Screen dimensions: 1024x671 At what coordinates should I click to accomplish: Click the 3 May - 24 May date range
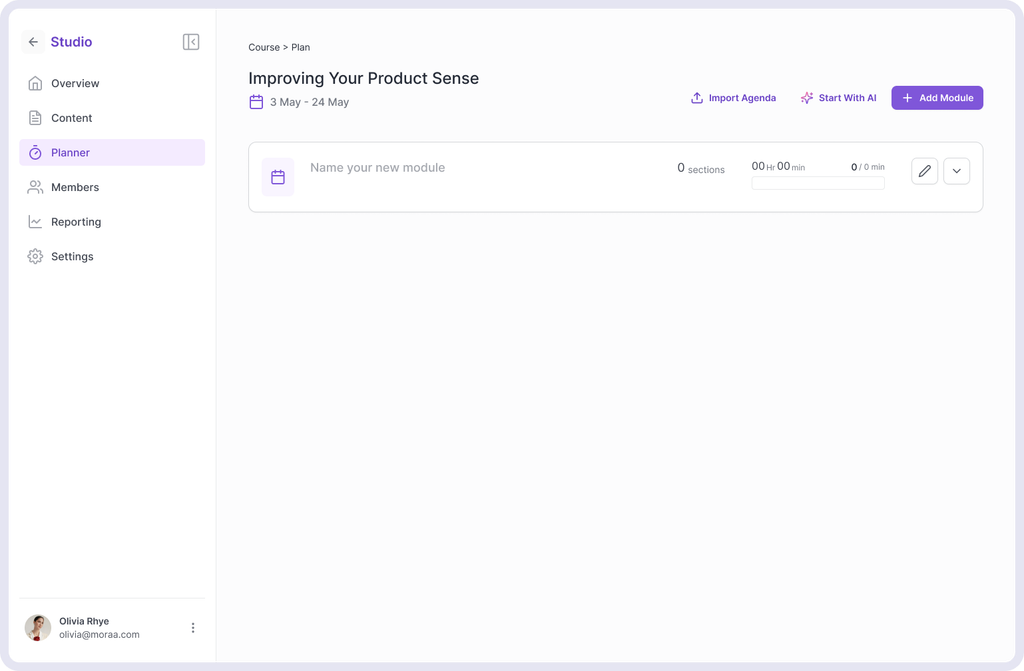(310, 102)
